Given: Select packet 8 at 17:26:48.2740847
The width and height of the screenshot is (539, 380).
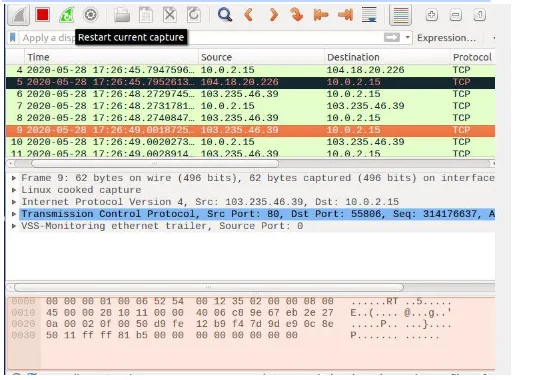Looking at the screenshot, I should (250, 118).
